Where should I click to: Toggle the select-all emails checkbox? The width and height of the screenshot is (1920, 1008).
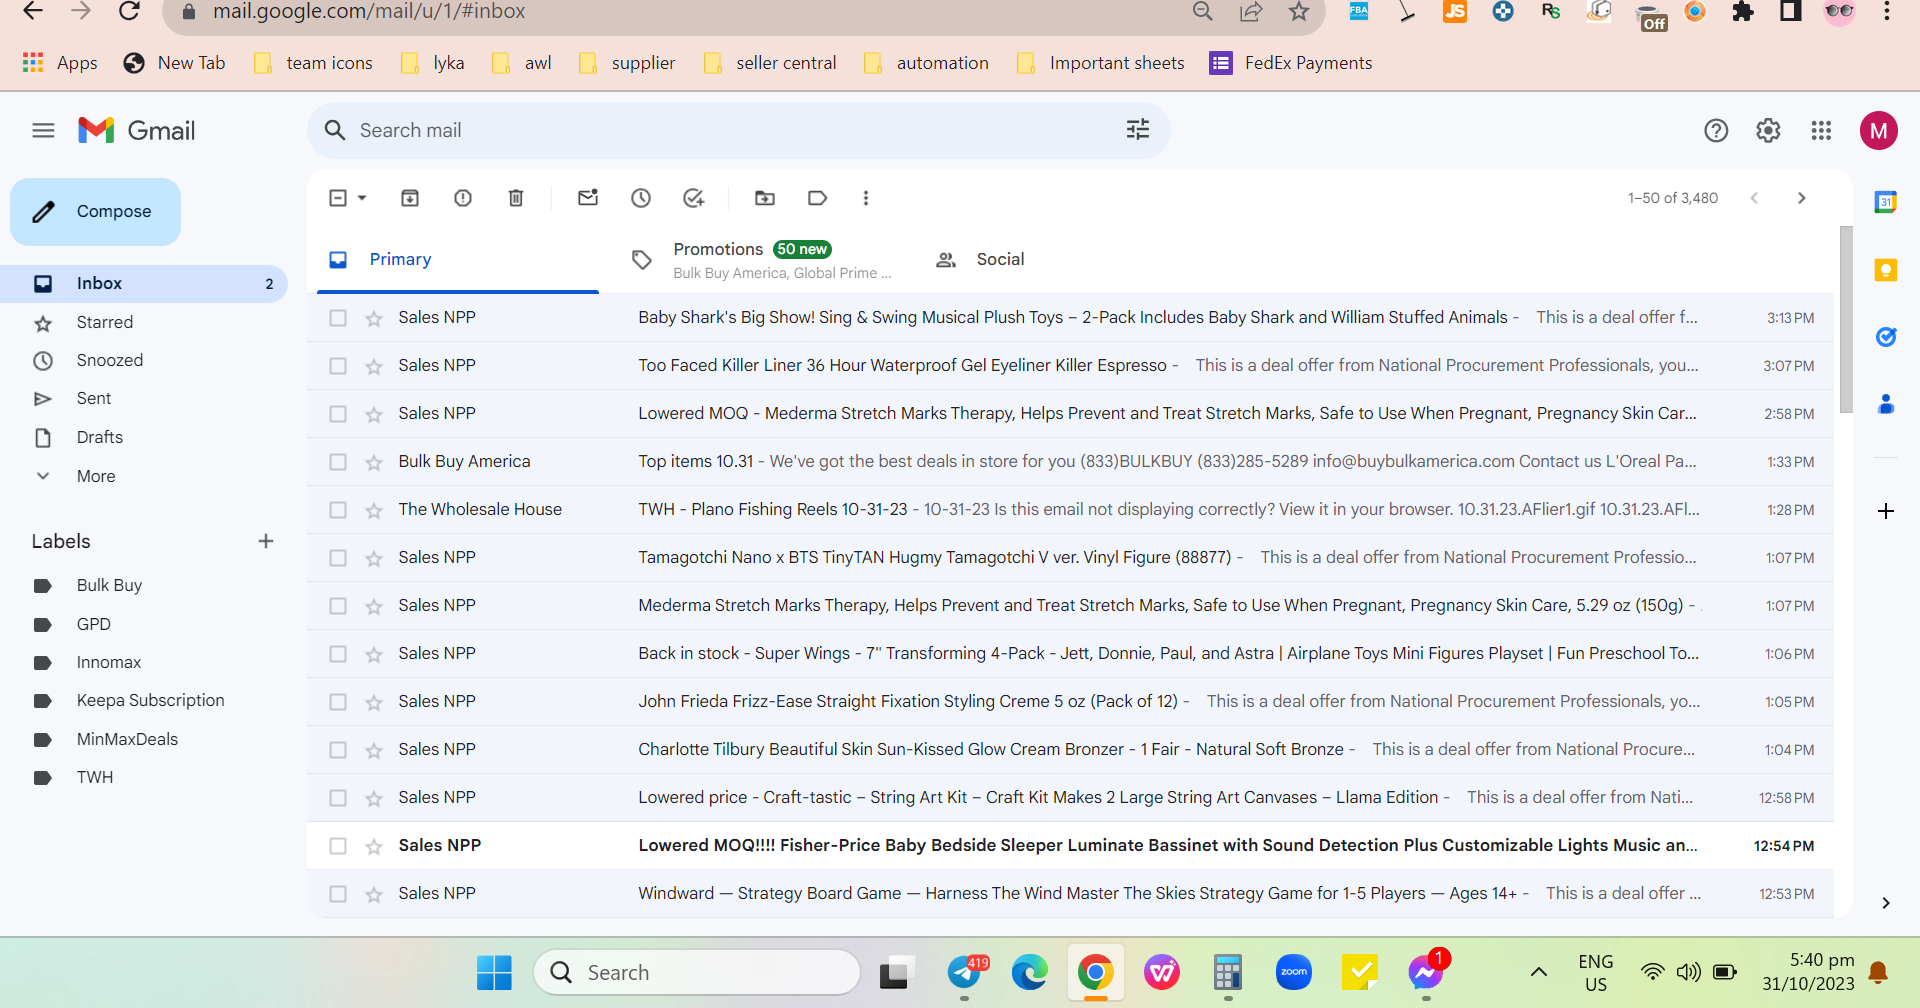pos(338,198)
